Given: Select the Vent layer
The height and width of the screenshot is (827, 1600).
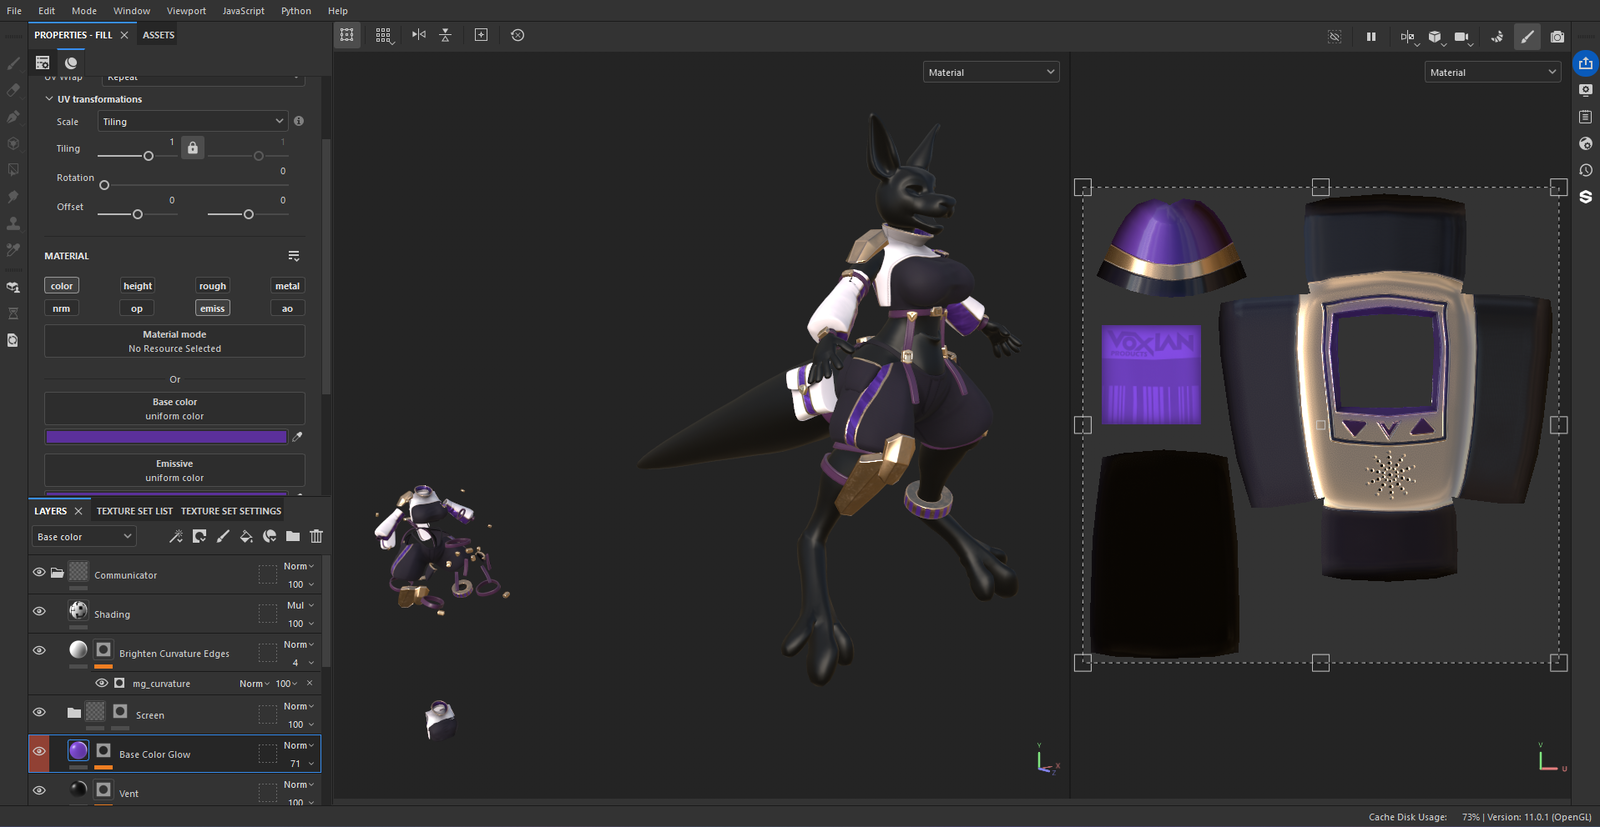Looking at the screenshot, I should coord(129,793).
